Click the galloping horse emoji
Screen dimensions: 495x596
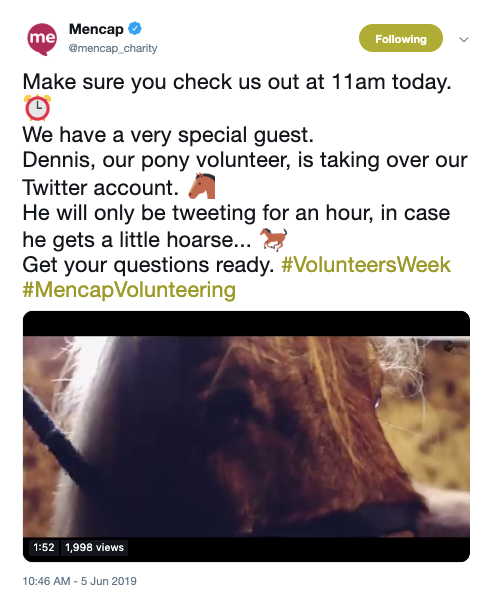click(x=273, y=239)
